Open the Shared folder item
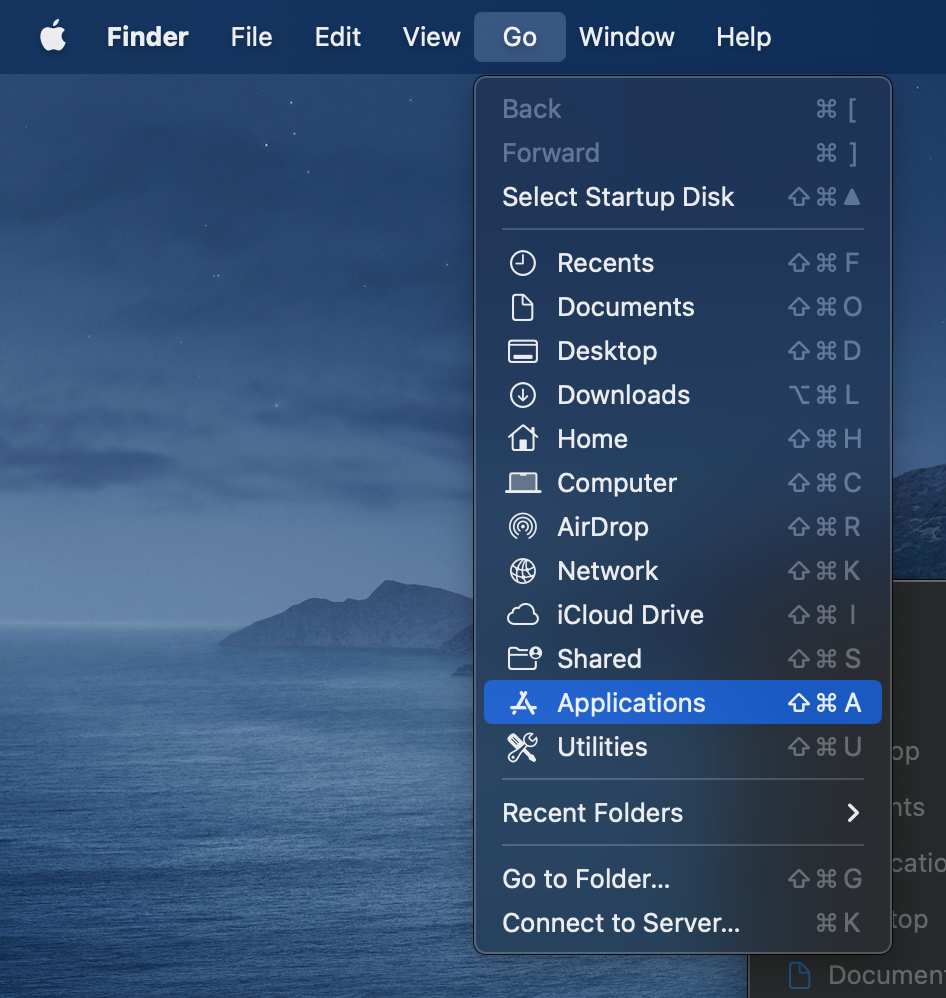This screenshot has height=998, width=946. 599,659
